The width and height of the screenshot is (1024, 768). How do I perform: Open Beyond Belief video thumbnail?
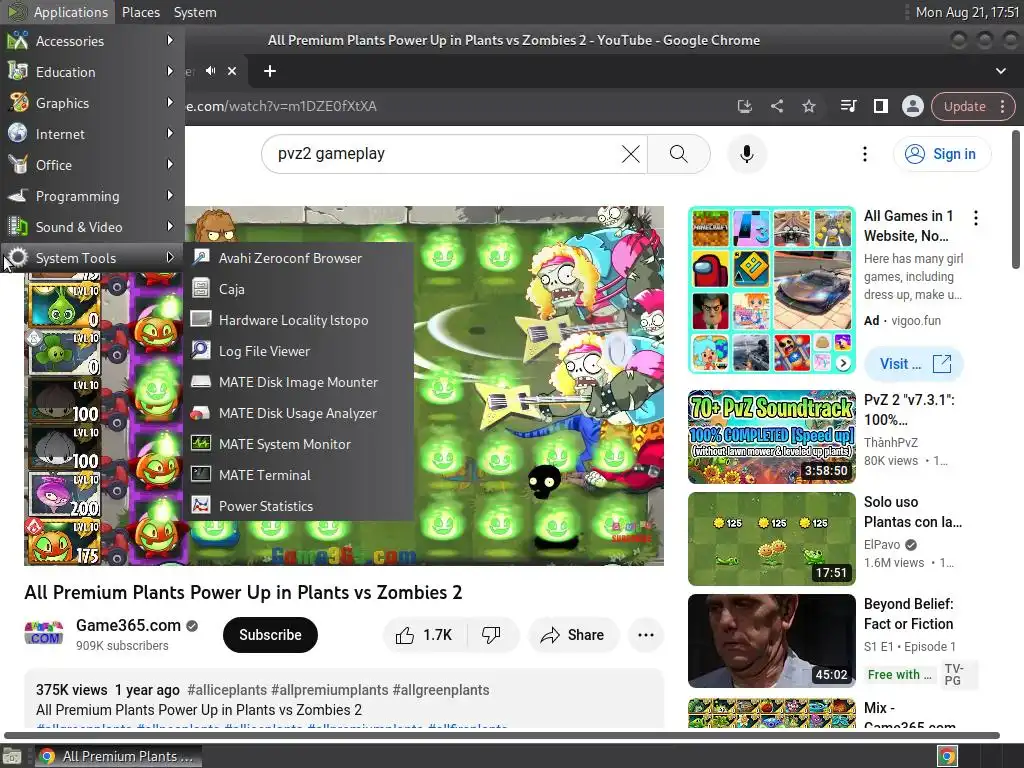click(x=772, y=641)
